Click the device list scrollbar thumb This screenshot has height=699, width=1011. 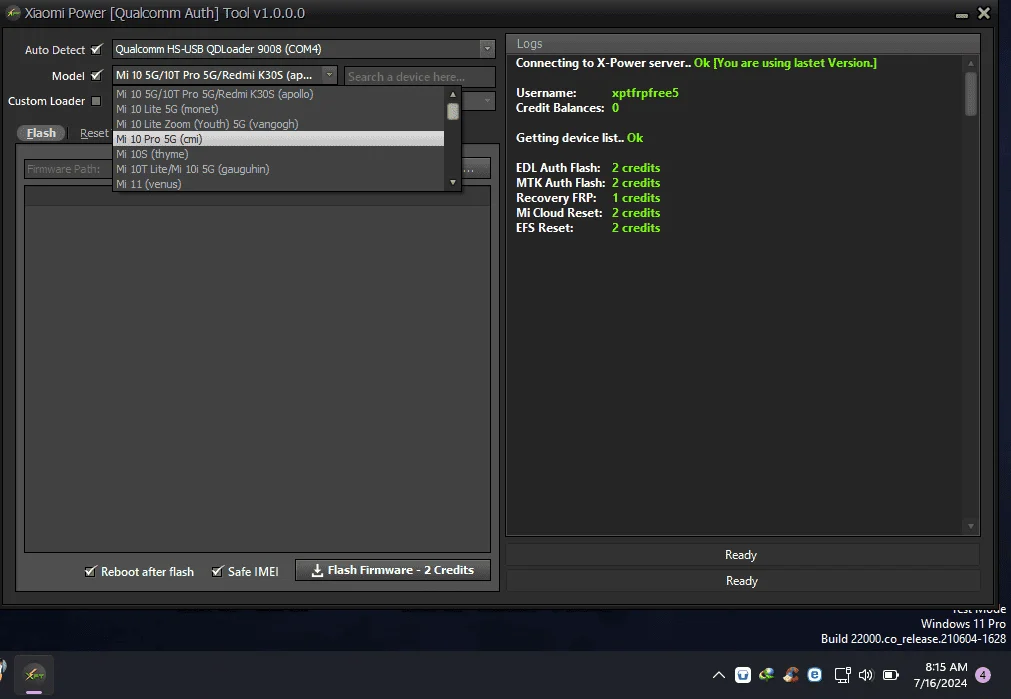tap(453, 111)
